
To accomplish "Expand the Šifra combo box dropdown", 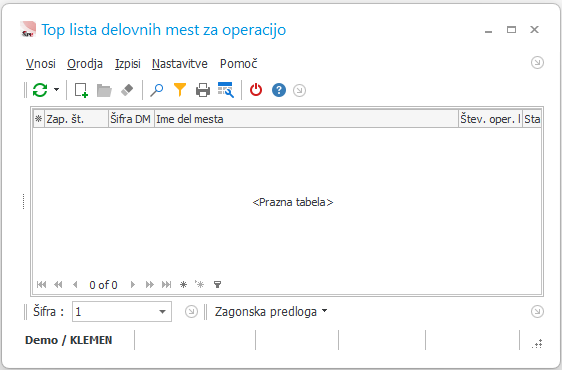I will 162,312.
